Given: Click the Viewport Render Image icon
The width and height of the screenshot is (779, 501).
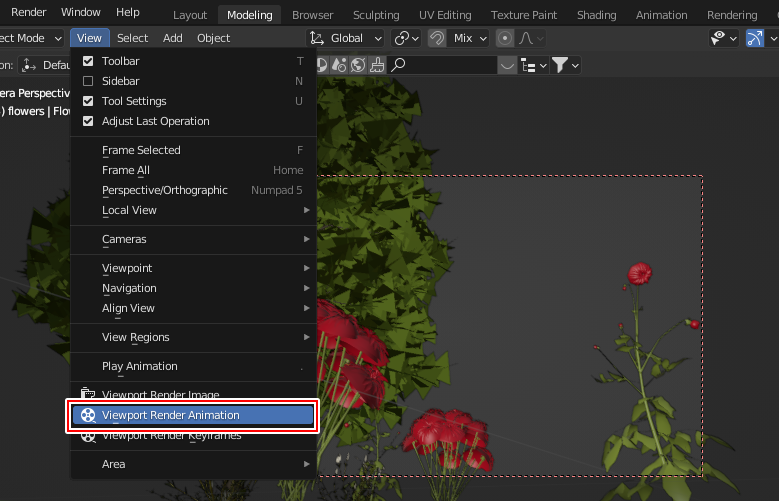Looking at the screenshot, I should click(89, 395).
